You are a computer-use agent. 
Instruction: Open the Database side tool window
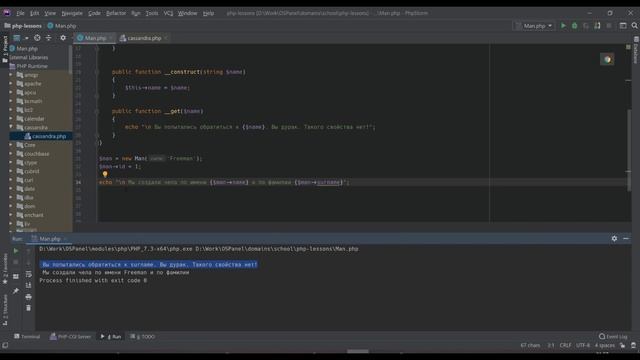636,50
